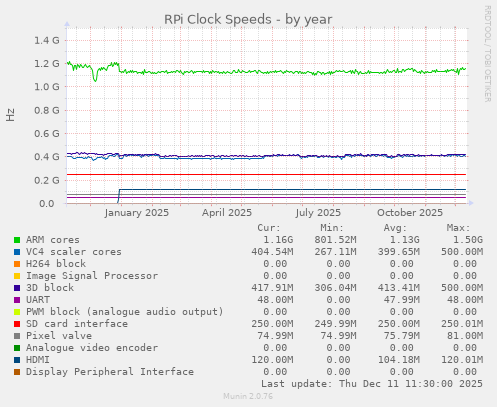Click the dark green Analogue video encoder swatch
497x407 pixels.
pyautogui.click(x=17, y=348)
